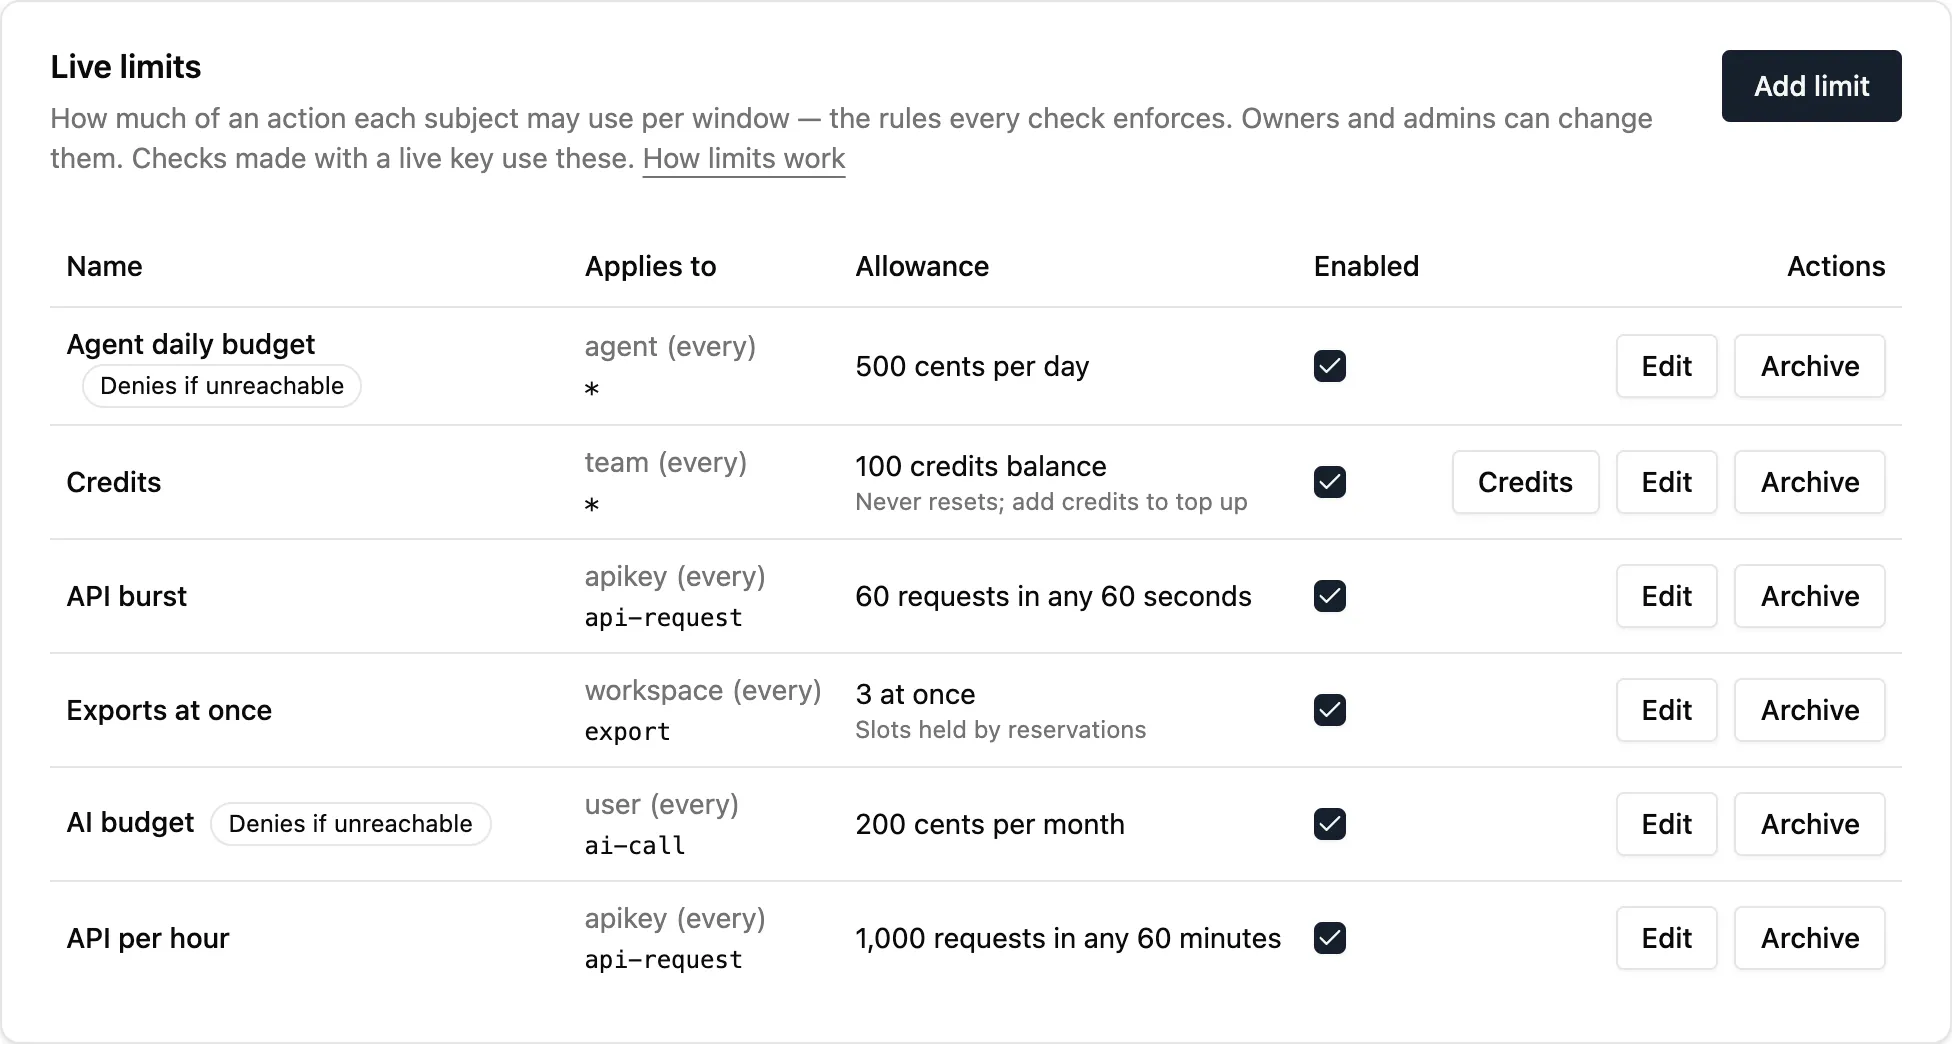This screenshot has height=1044, width=1952.
Task: Click the Add limit button
Action: 1811,86
